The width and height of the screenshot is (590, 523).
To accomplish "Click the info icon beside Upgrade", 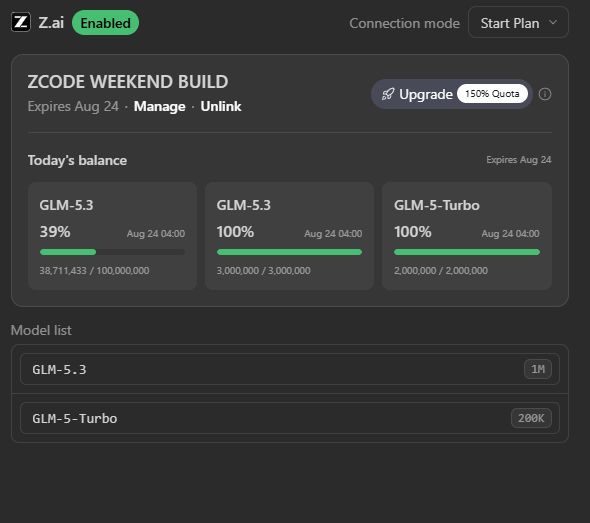I will pyautogui.click(x=545, y=94).
